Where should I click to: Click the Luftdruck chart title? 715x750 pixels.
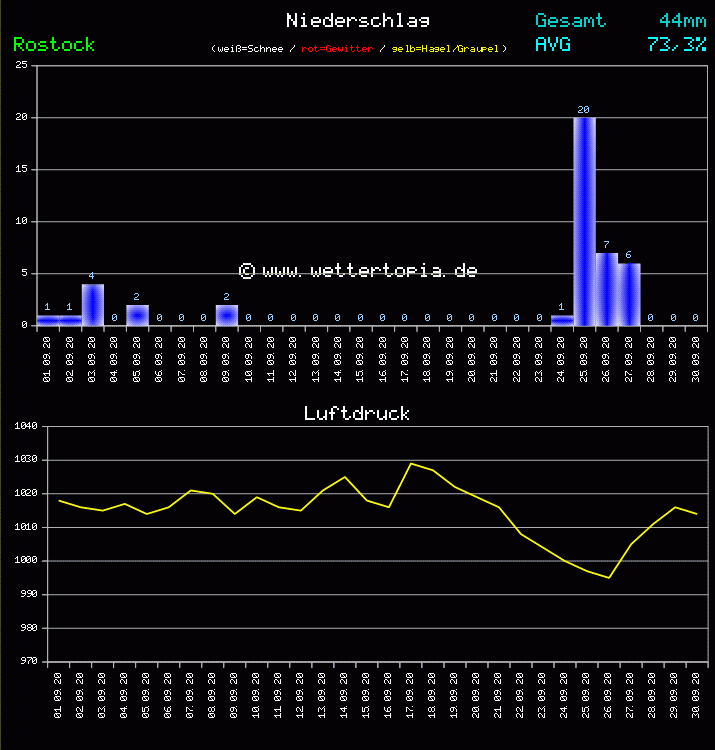357,413
